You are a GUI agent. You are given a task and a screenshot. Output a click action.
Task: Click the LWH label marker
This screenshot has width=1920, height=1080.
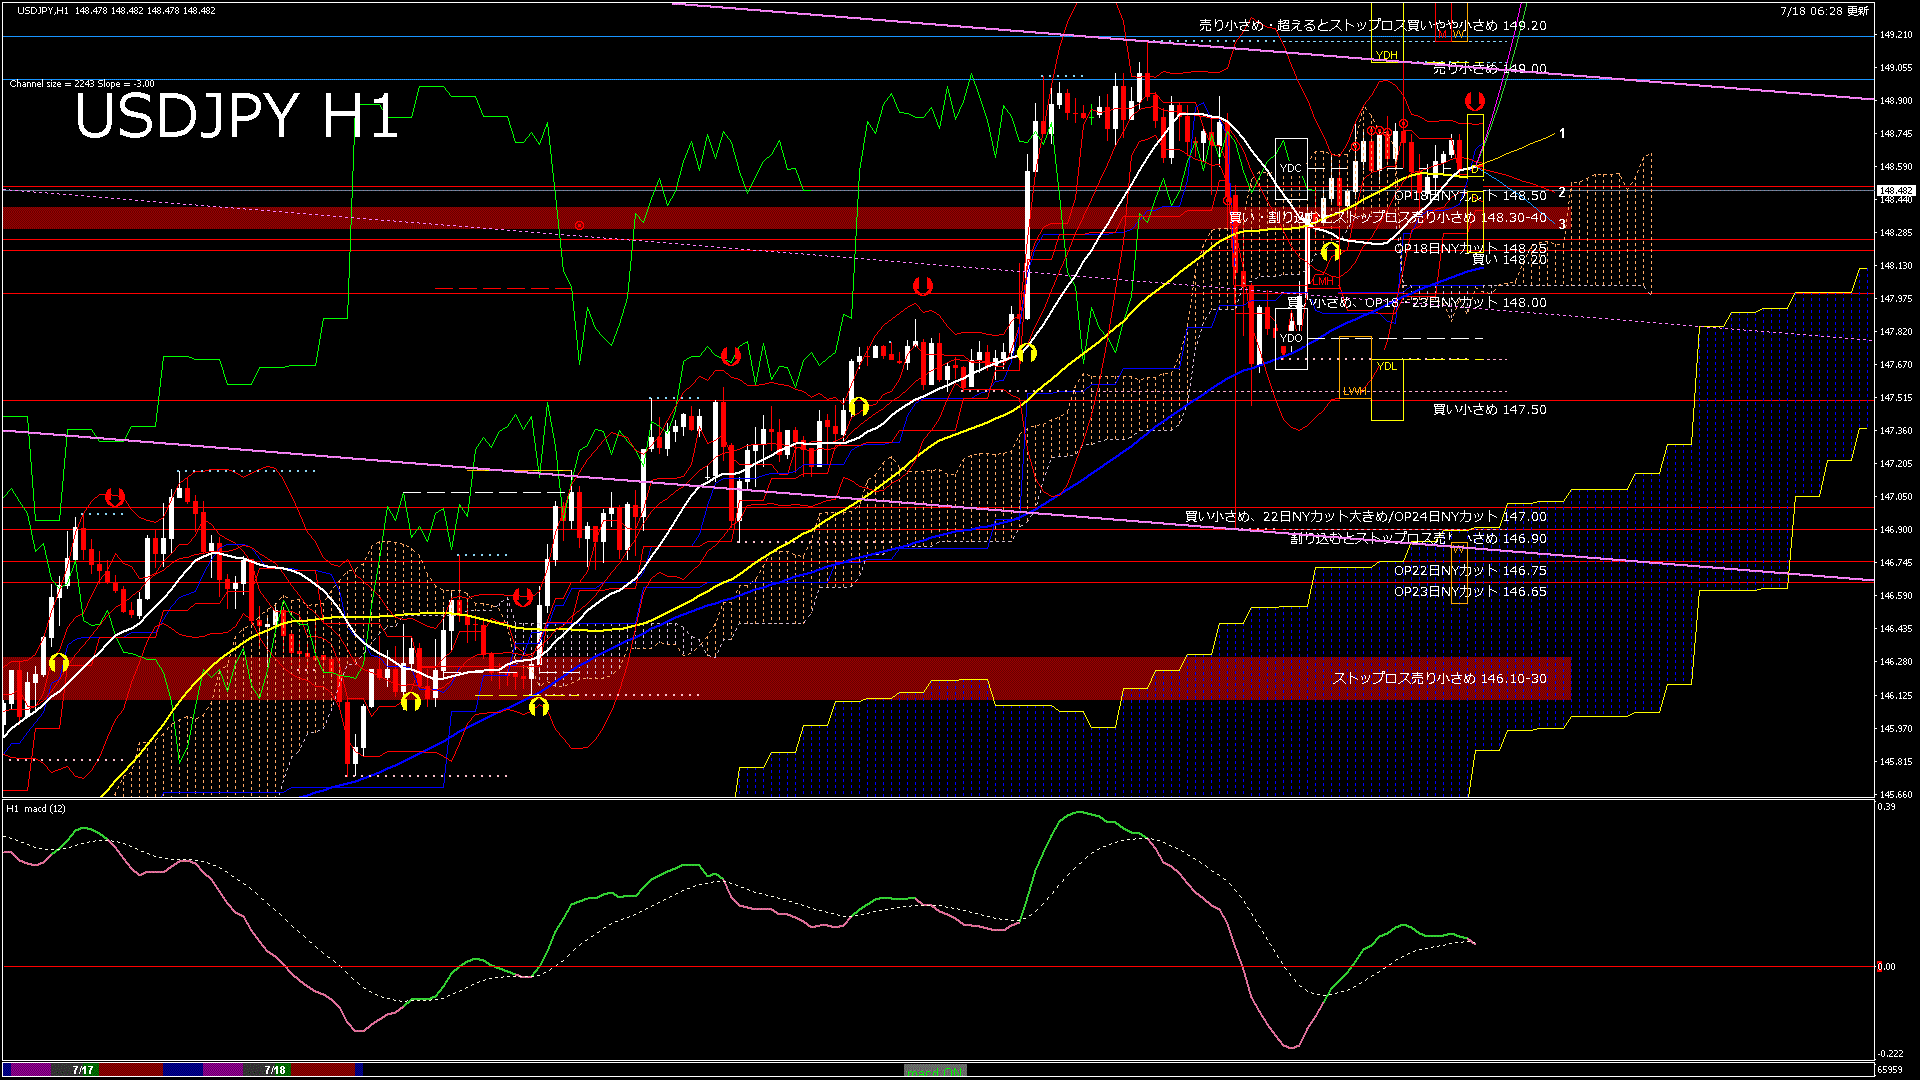tap(1354, 391)
